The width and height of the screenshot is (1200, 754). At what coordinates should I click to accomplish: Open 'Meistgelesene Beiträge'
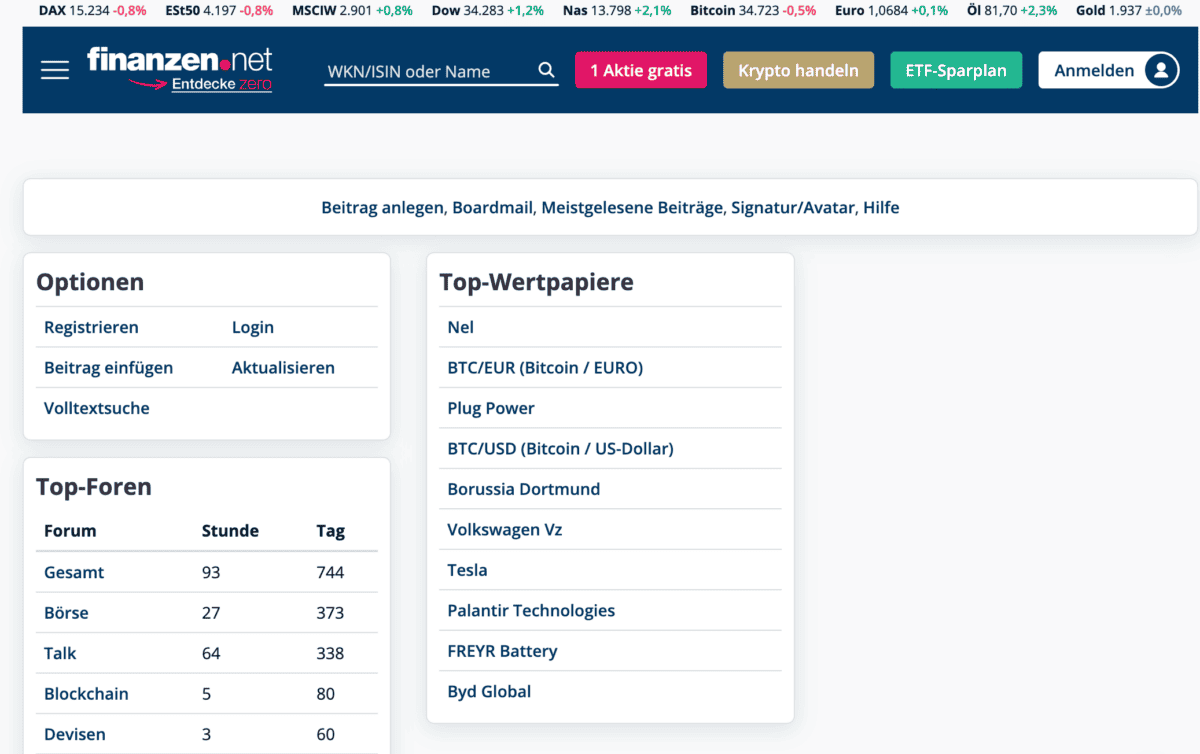(631, 207)
